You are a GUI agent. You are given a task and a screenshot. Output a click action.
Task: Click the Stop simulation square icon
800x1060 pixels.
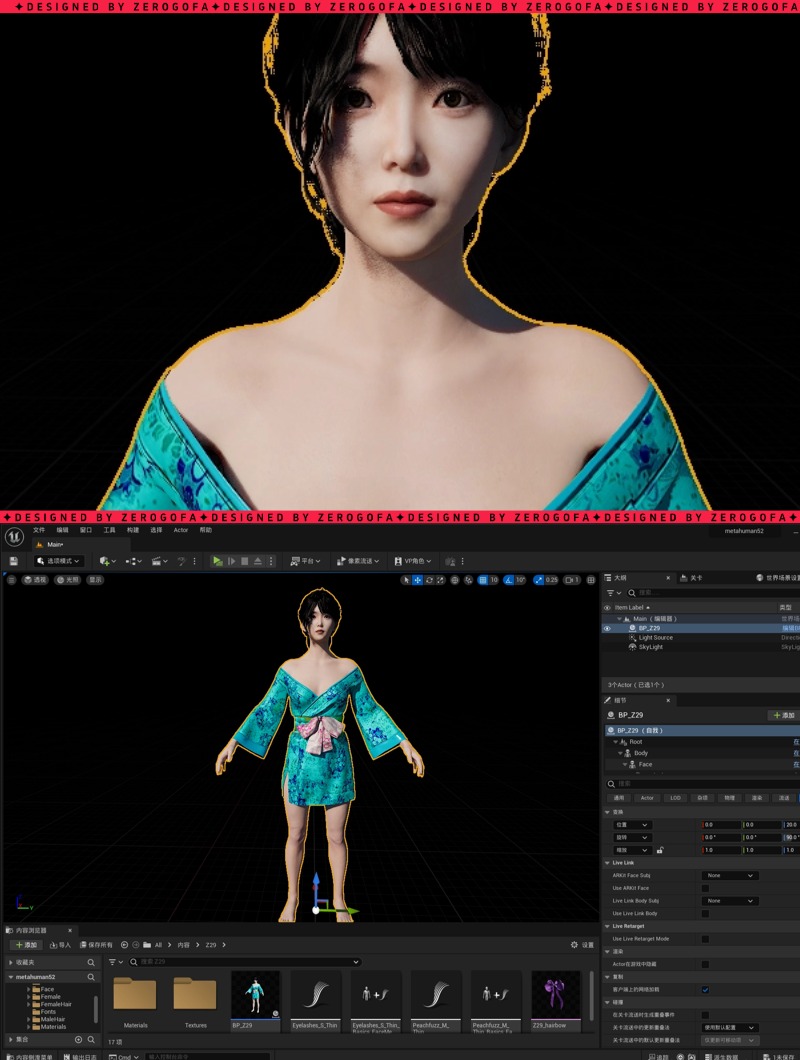(244, 561)
